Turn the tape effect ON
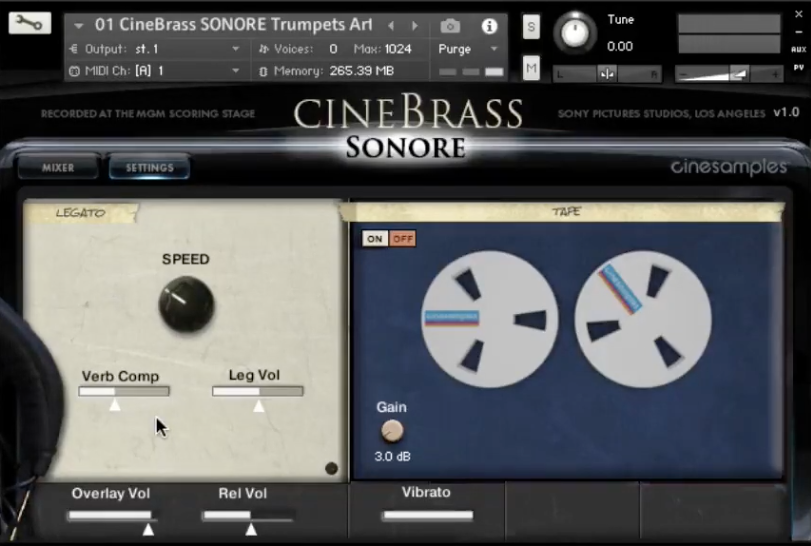 (x=374, y=239)
